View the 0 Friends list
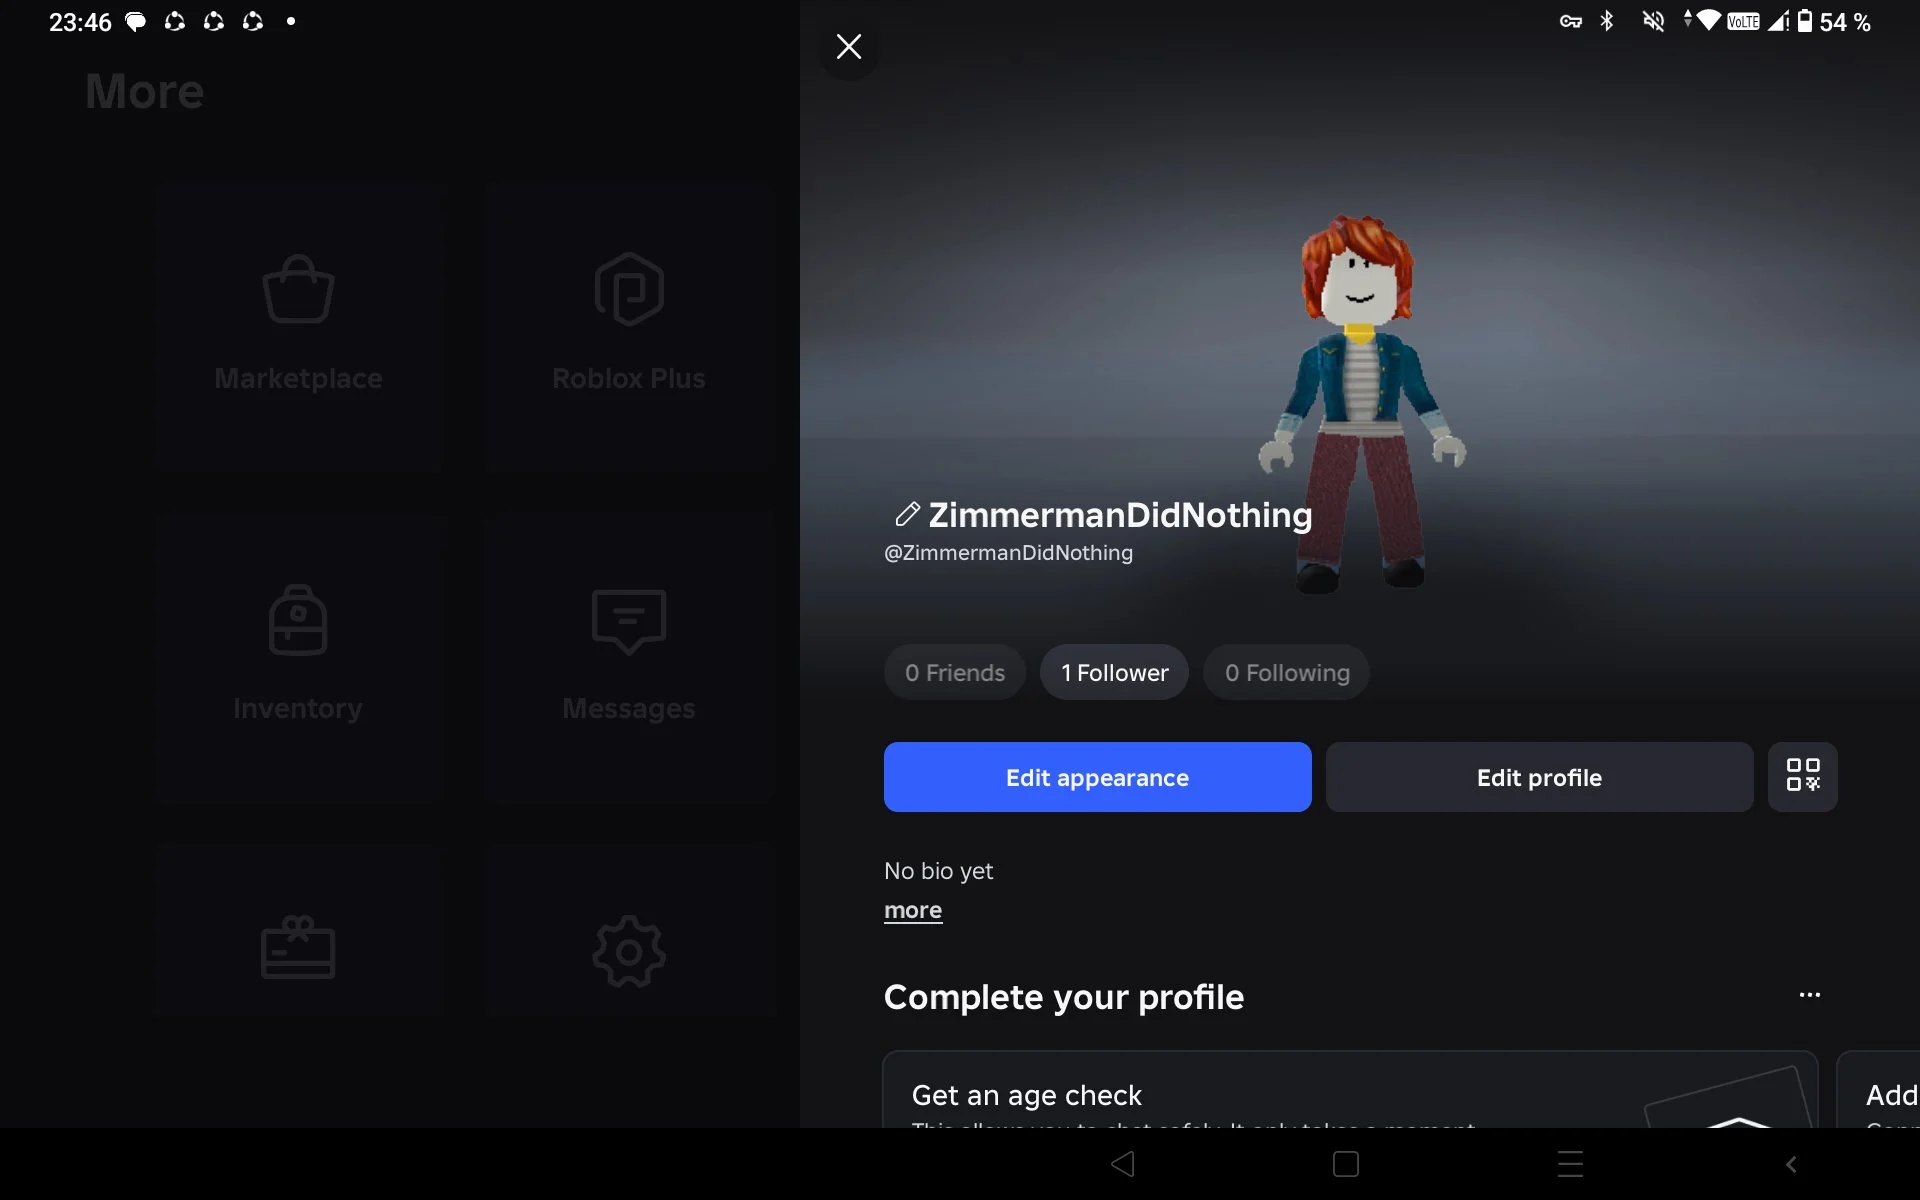The height and width of the screenshot is (1200, 1920). [x=955, y=672]
